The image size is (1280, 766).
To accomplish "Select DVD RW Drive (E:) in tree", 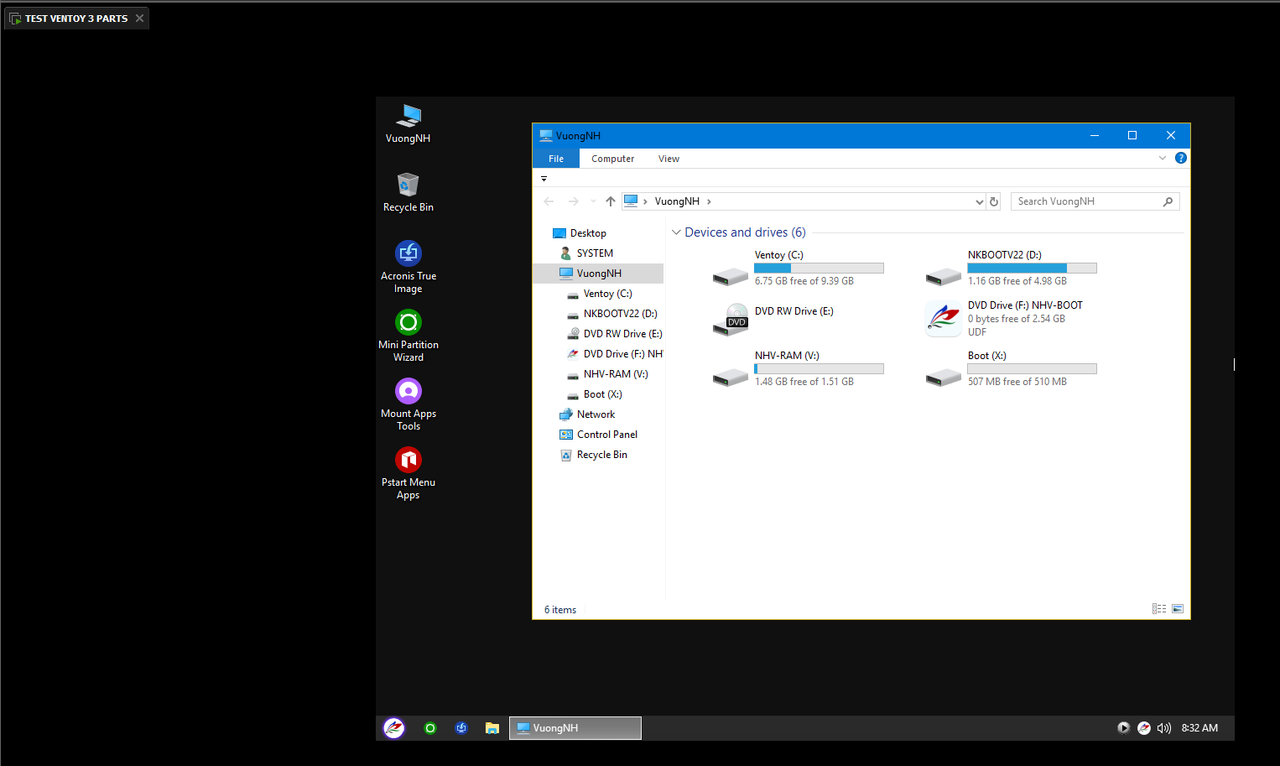I will point(614,334).
